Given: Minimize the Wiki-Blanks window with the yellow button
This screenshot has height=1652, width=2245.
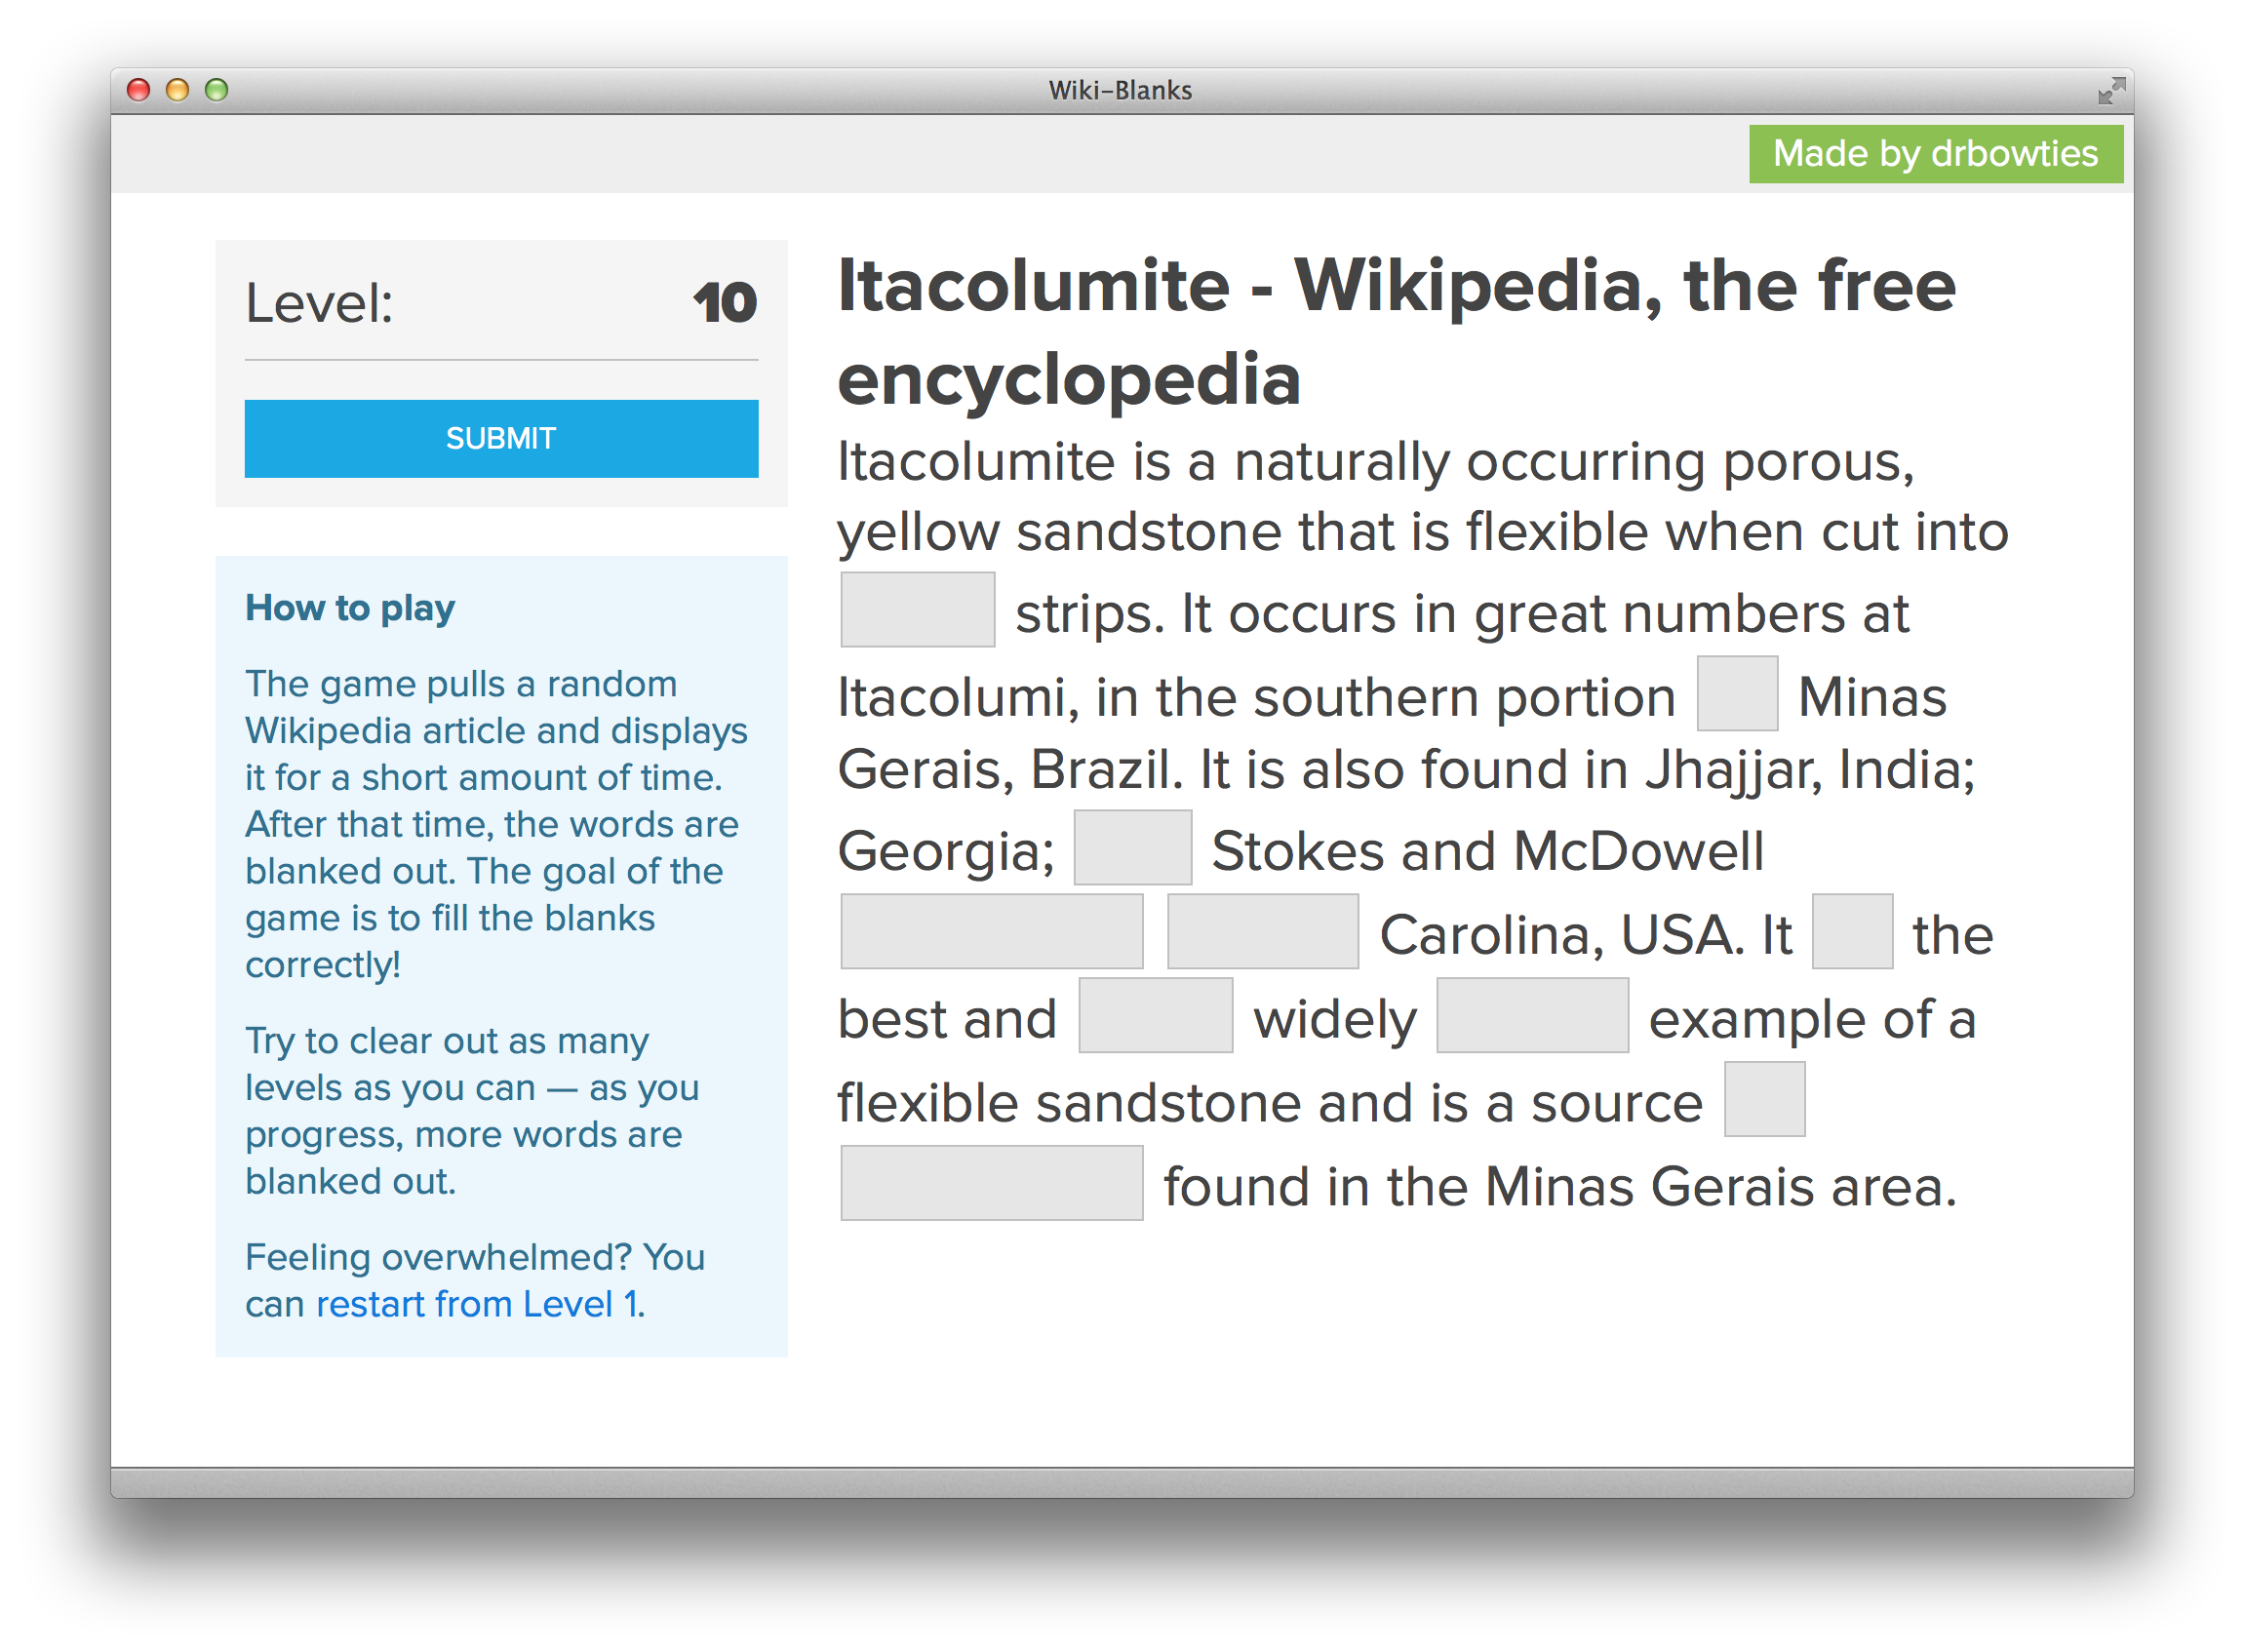Looking at the screenshot, I should point(178,90).
